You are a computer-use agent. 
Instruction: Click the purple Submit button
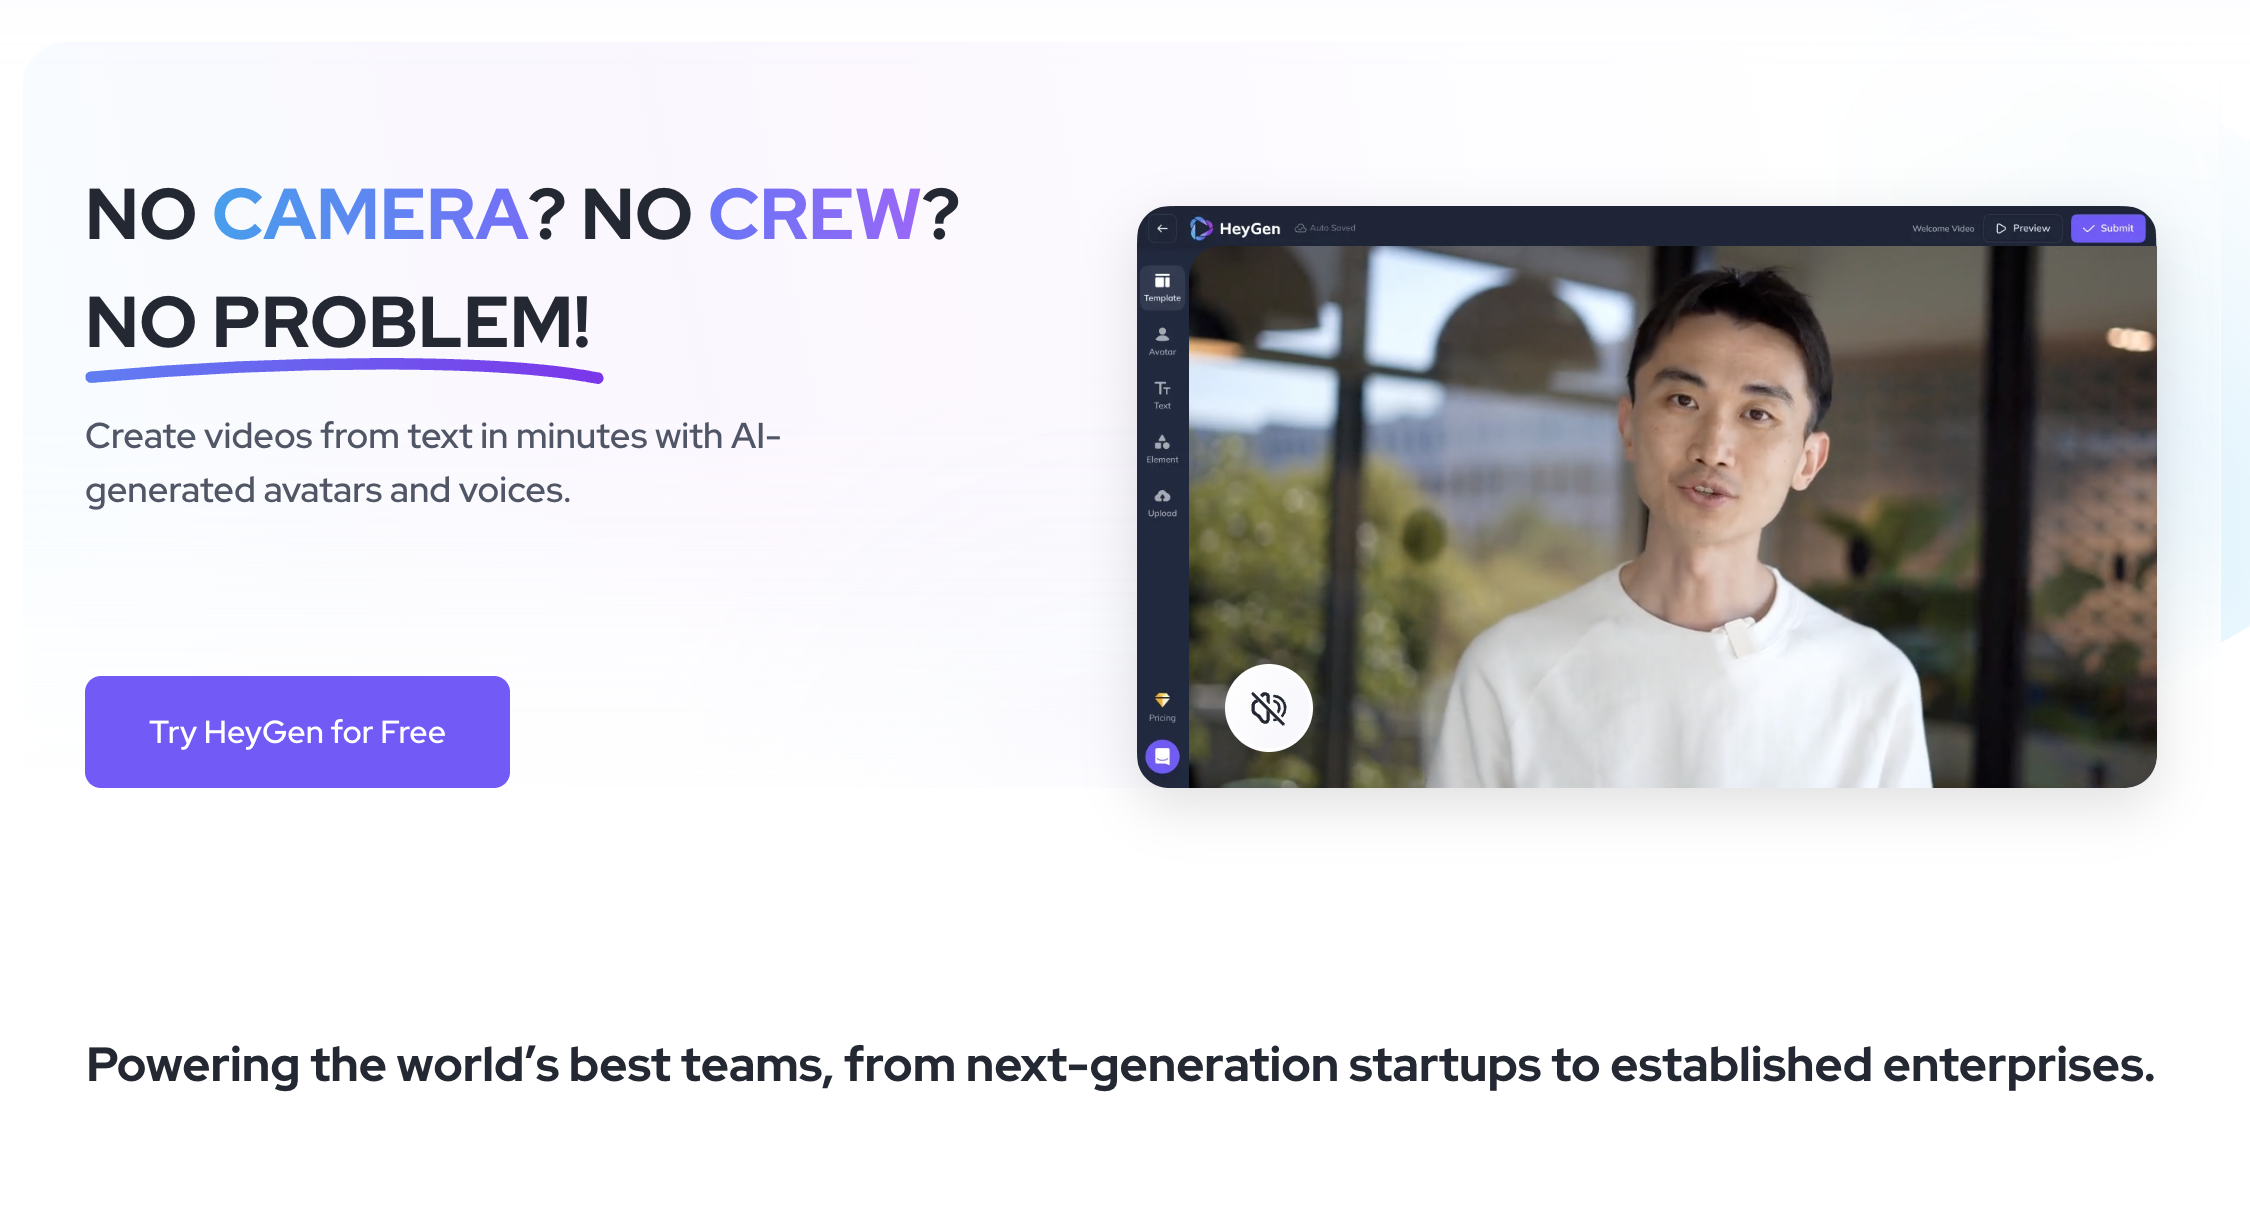2108,229
